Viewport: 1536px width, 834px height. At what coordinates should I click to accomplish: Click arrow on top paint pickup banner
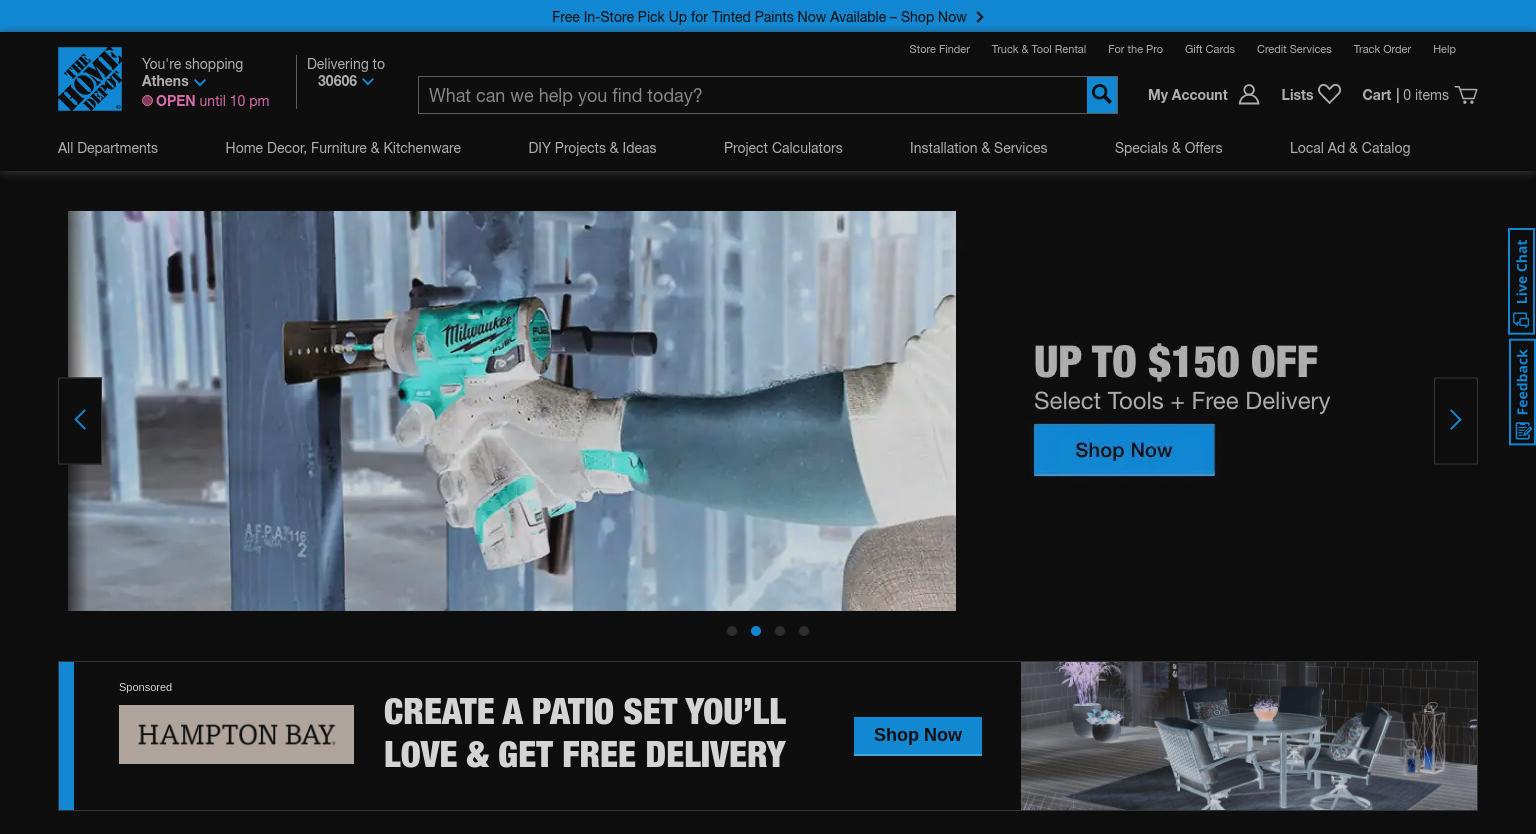[x=980, y=17]
